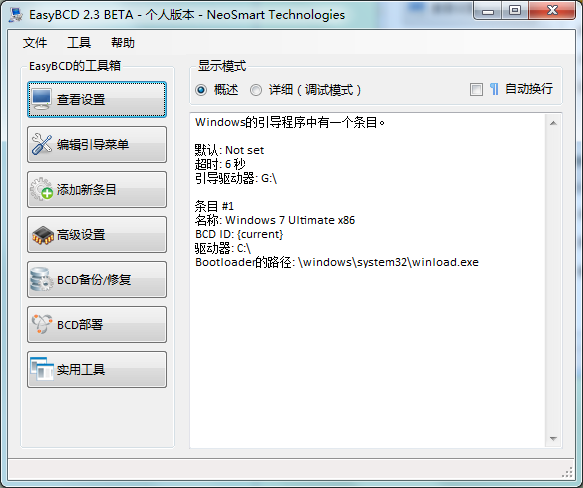
Task: Click the 高级设置 button label
Action: 81,235
